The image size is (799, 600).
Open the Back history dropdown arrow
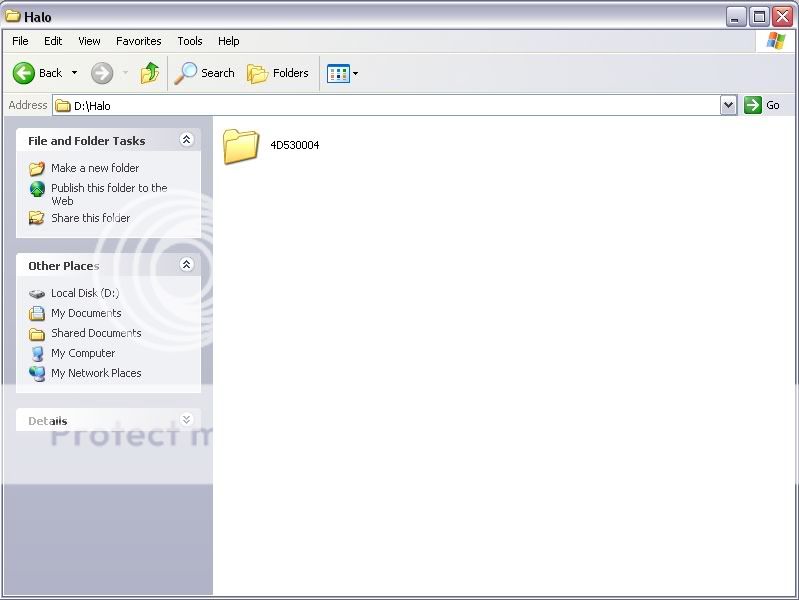click(x=74, y=73)
